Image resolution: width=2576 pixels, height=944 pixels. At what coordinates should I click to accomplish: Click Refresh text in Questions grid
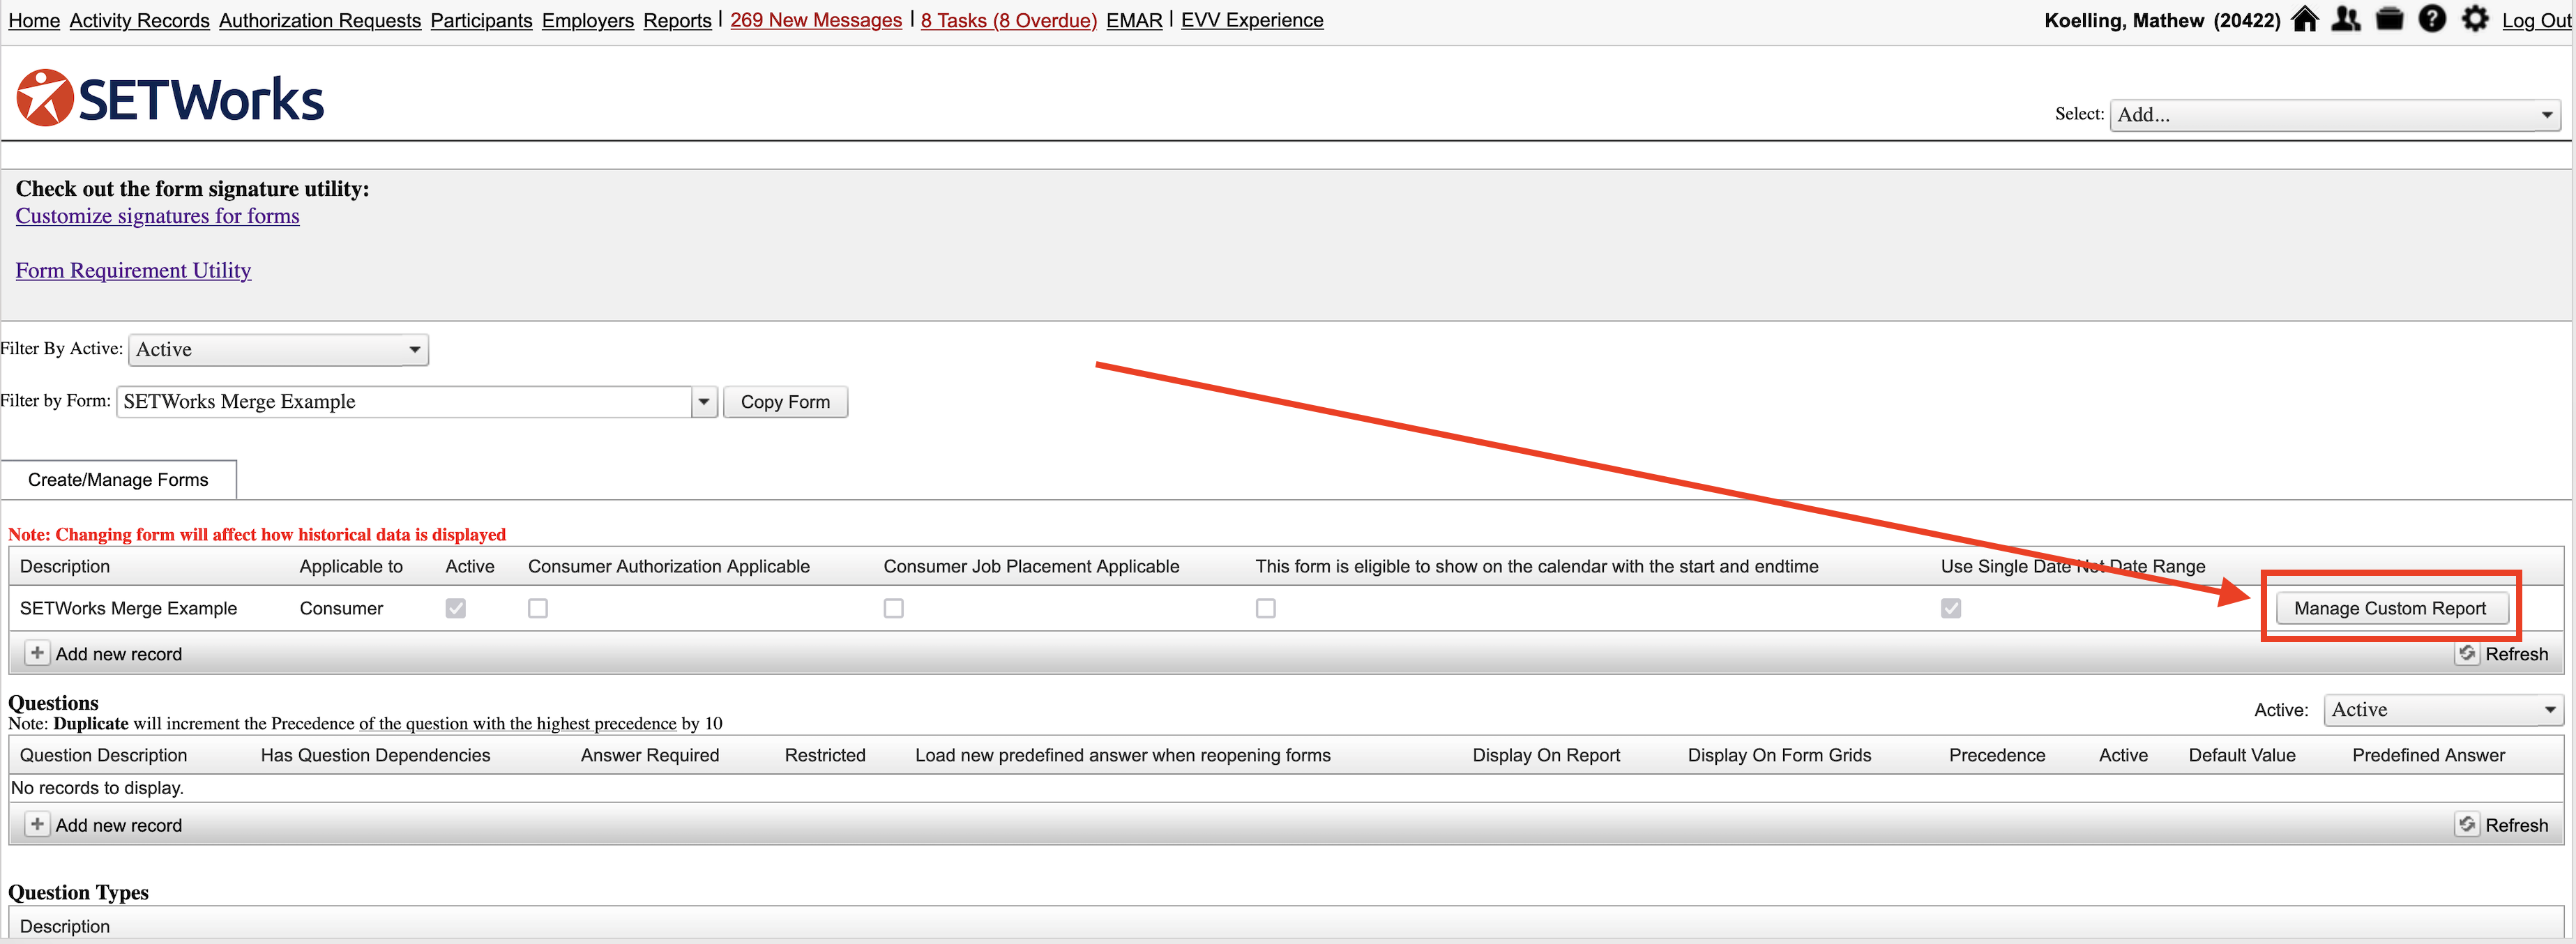[2516, 825]
